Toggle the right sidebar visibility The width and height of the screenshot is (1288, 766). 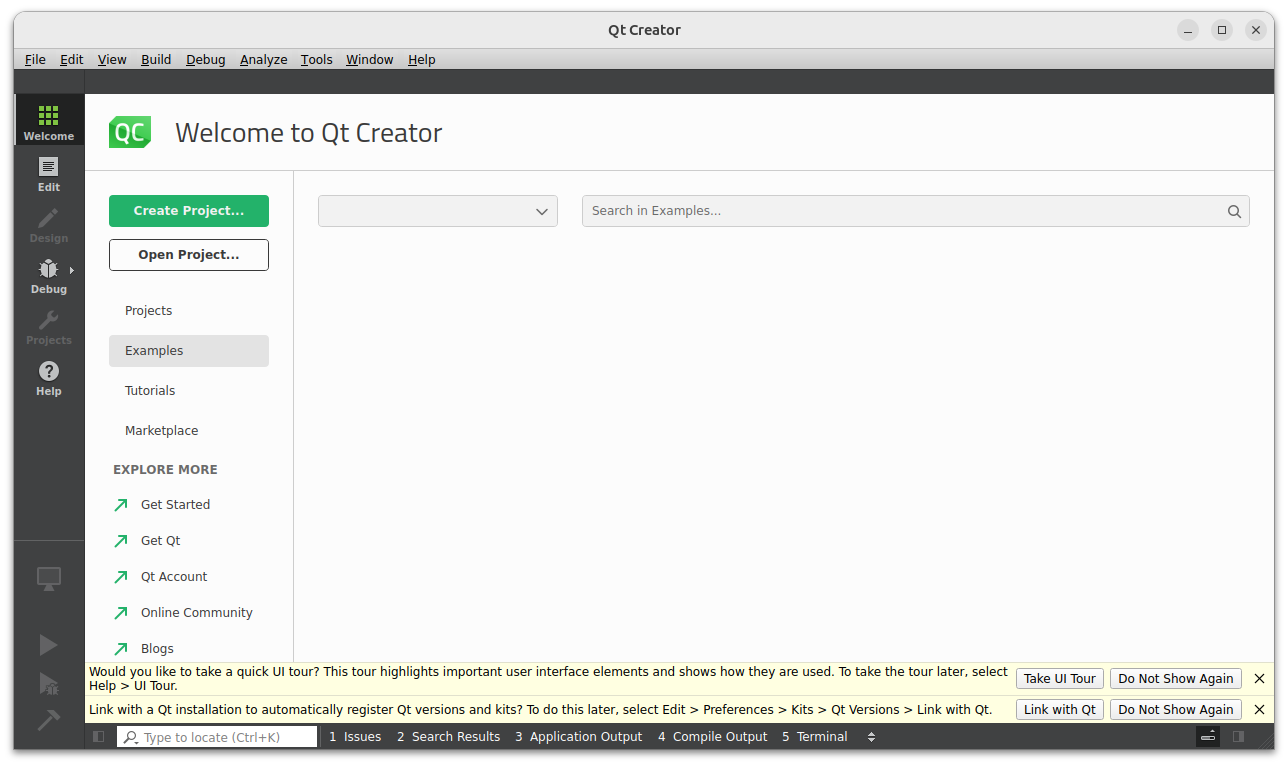point(1238,737)
